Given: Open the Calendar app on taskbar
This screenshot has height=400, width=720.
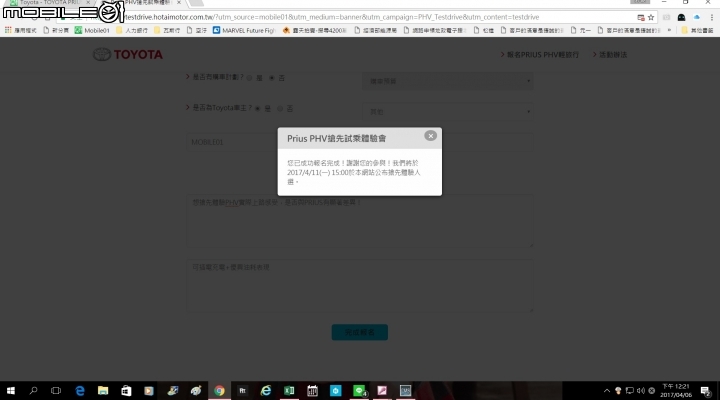Looking at the screenshot, I should 312,391.
